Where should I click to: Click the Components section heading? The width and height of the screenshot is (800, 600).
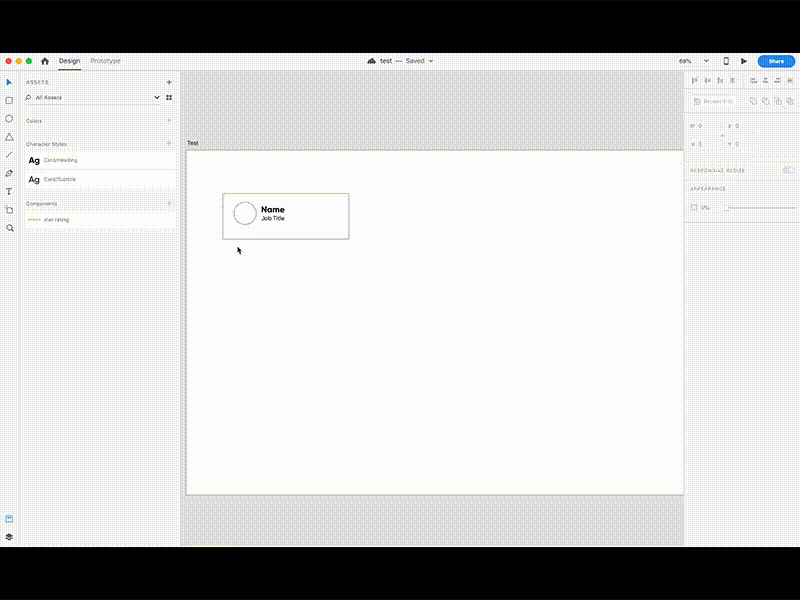coord(42,204)
